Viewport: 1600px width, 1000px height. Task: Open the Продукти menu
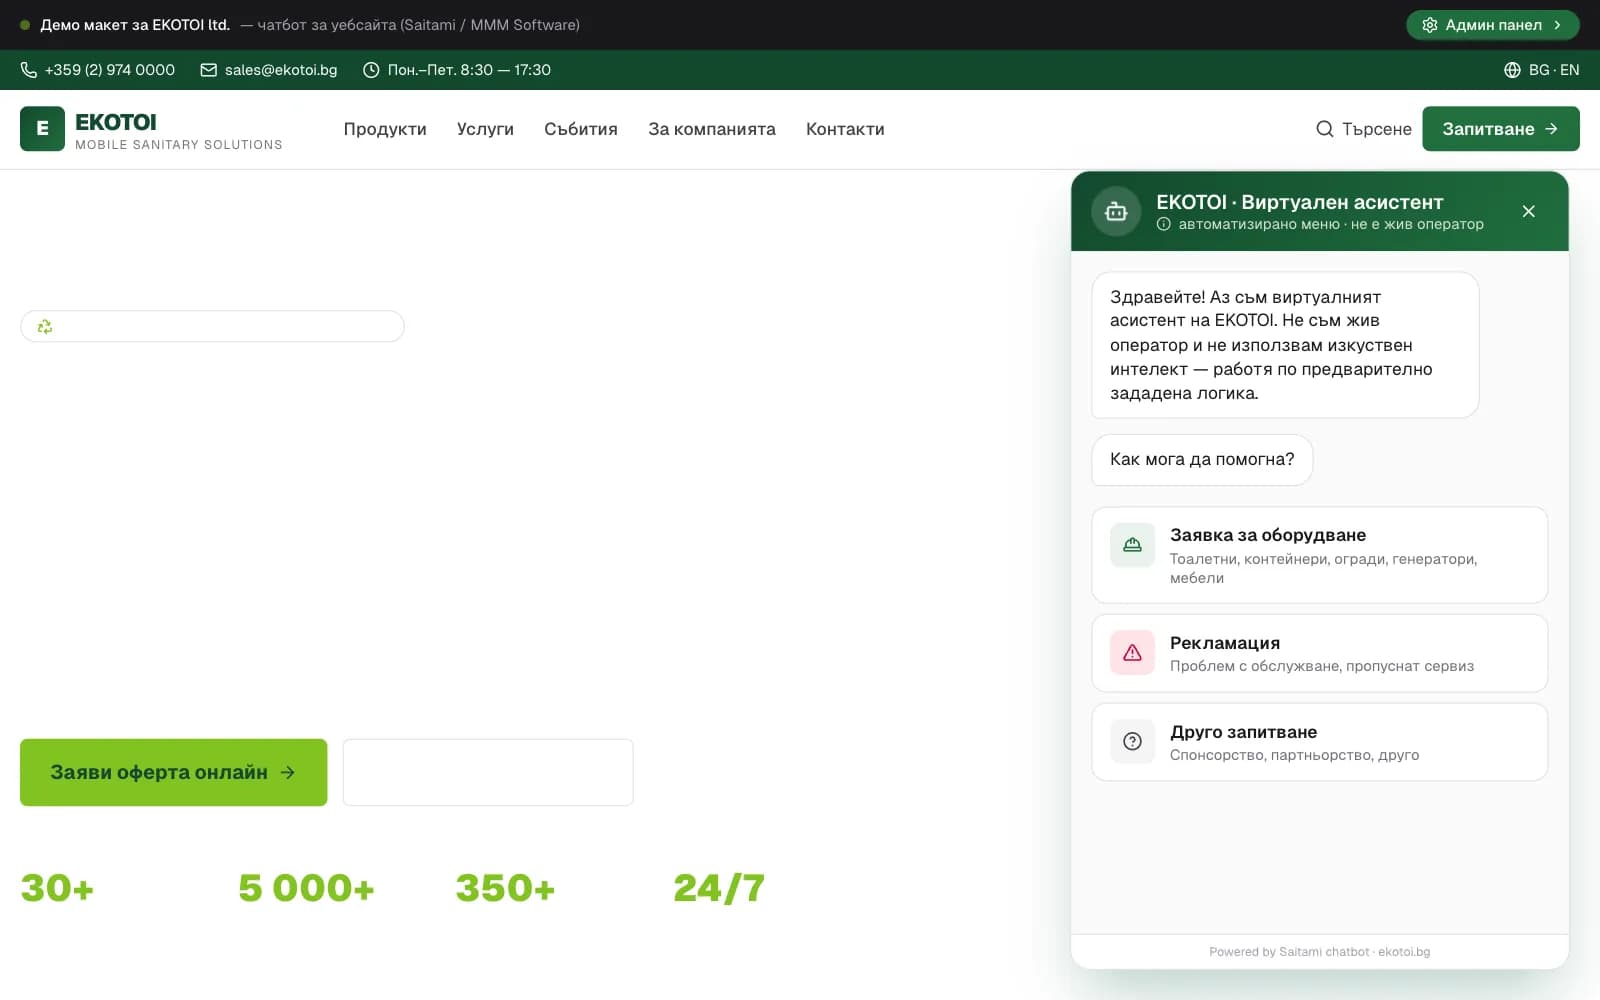click(385, 129)
